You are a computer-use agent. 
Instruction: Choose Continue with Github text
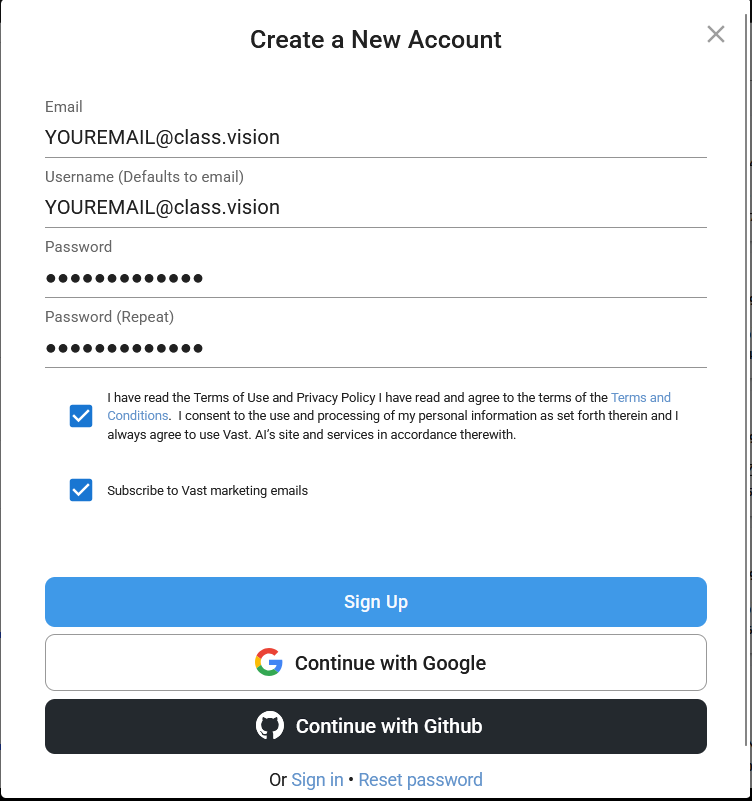tap(389, 726)
